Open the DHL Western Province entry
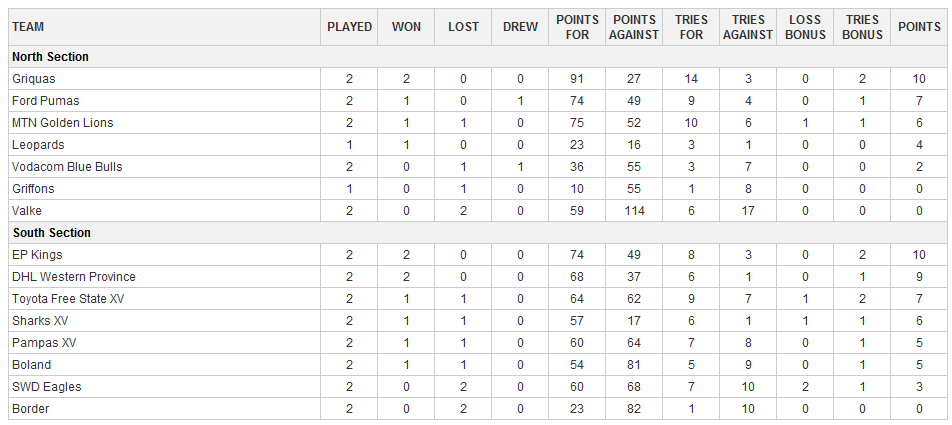Image resolution: width=952 pixels, height=425 pixels. (73, 277)
